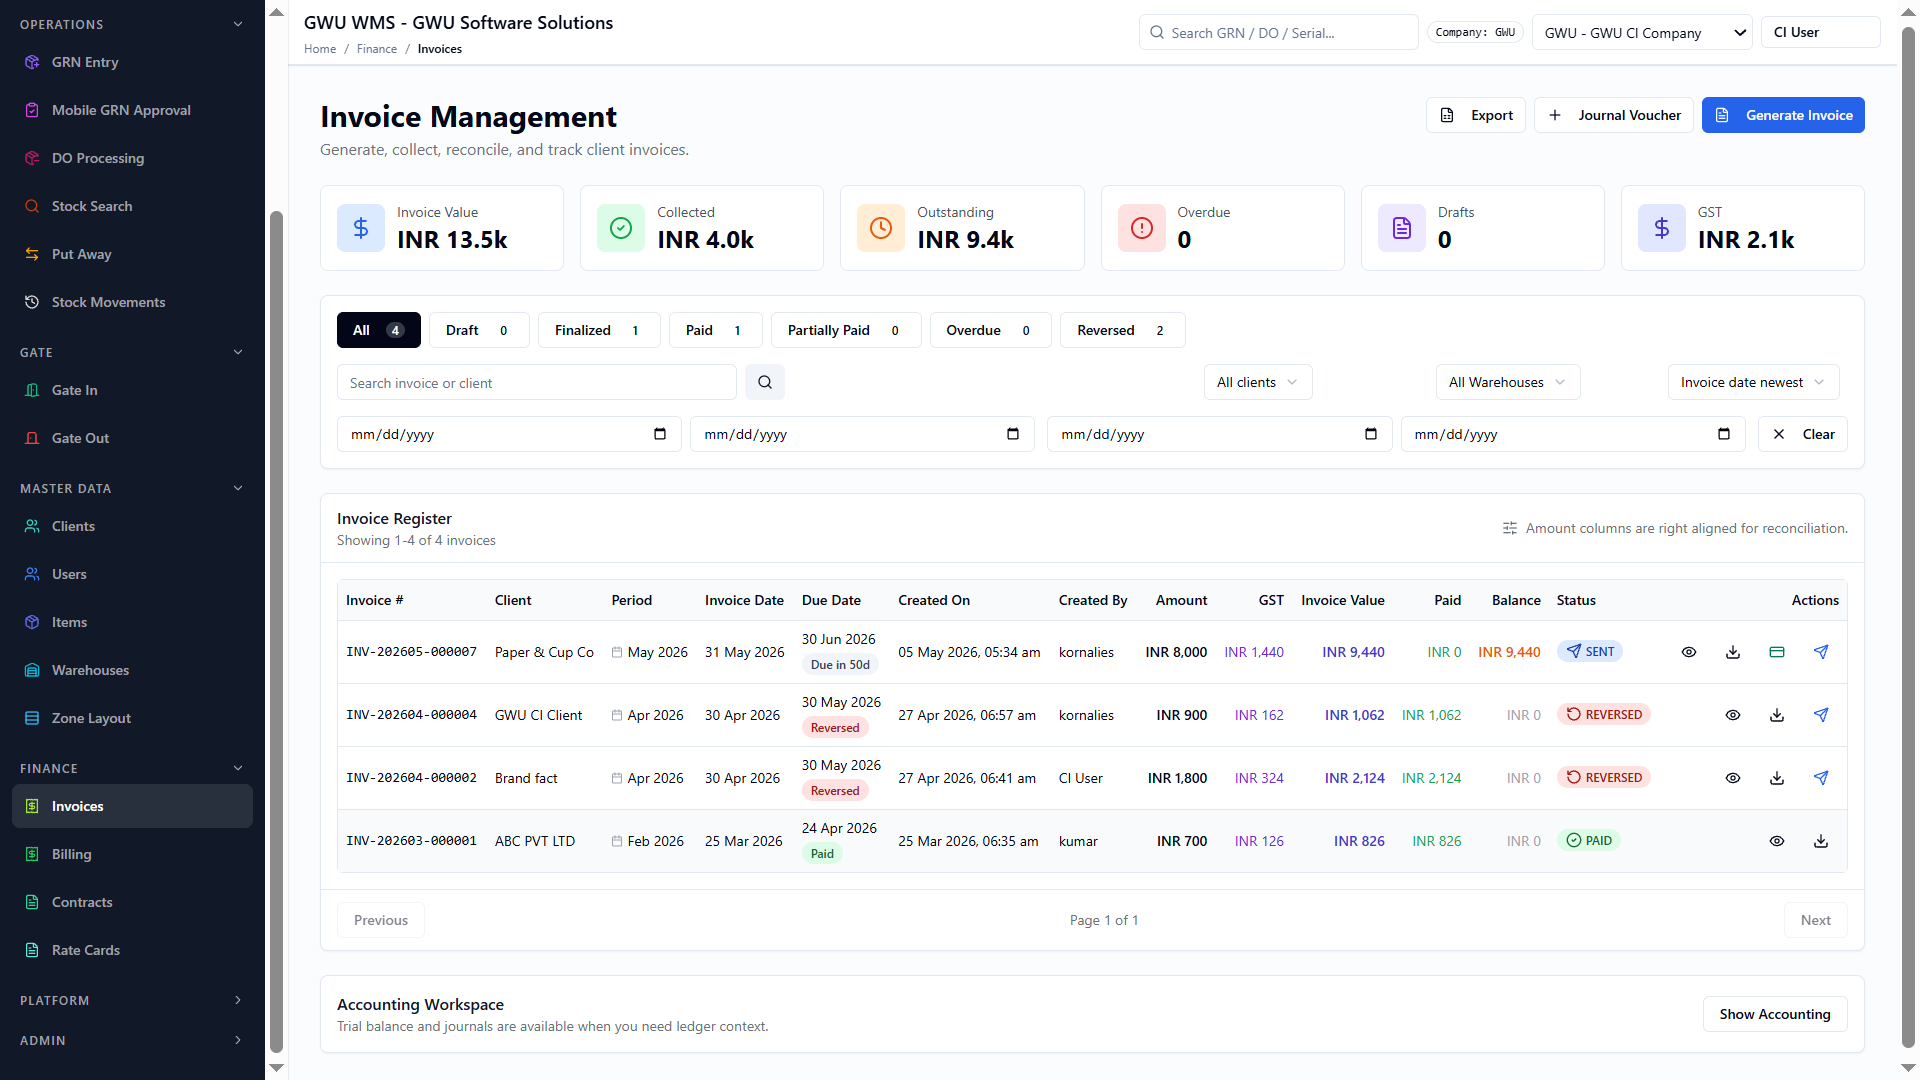Viewport: 1920px width, 1080px height.
Task: Download invoice INV-202604-000004
Action: pyautogui.click(x=1777, y=715)
